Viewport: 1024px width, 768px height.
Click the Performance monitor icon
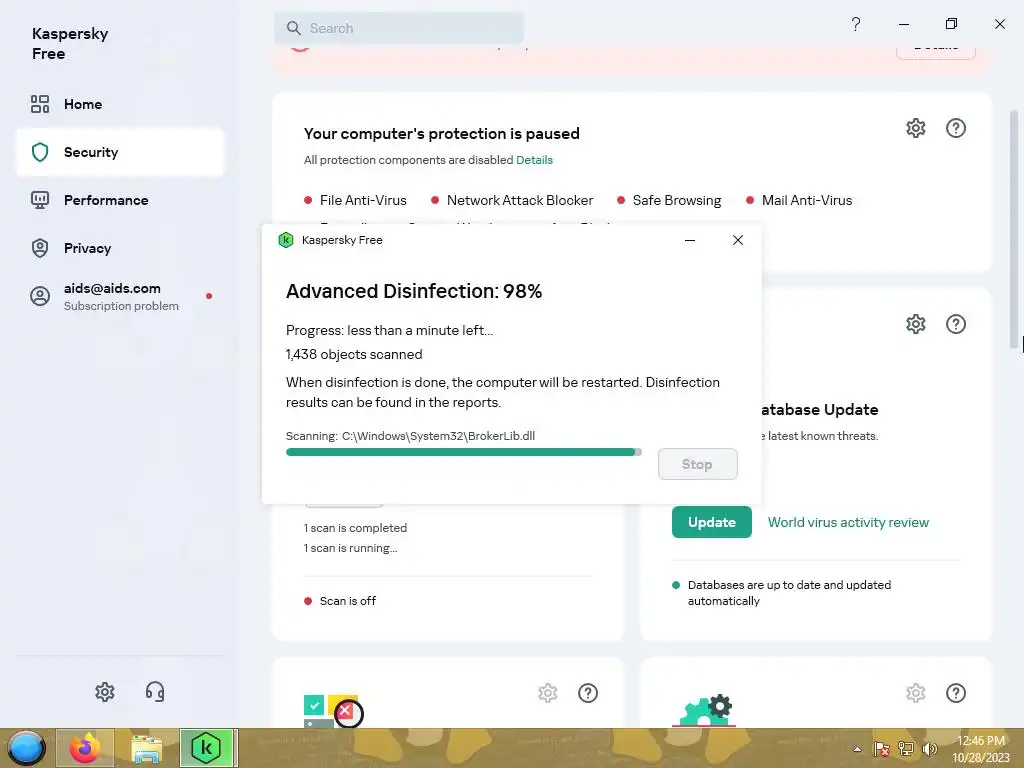[40, 200]
